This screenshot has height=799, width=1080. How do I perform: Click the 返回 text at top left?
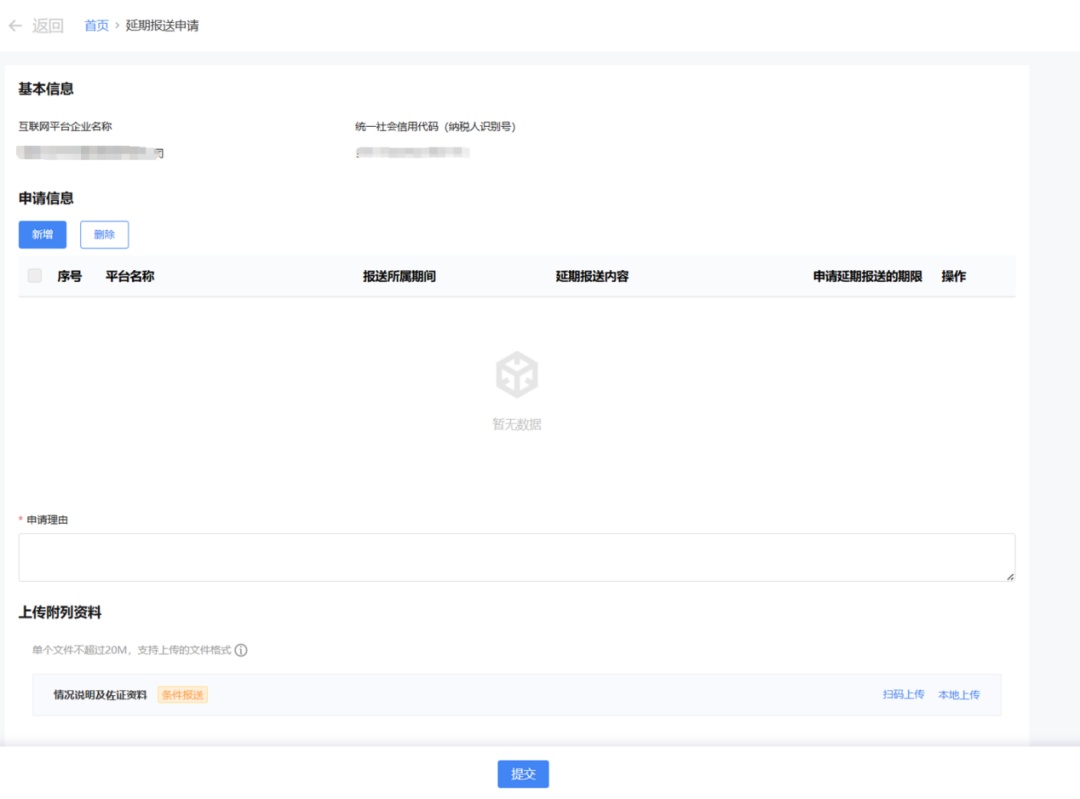click(x=47, y=26)
